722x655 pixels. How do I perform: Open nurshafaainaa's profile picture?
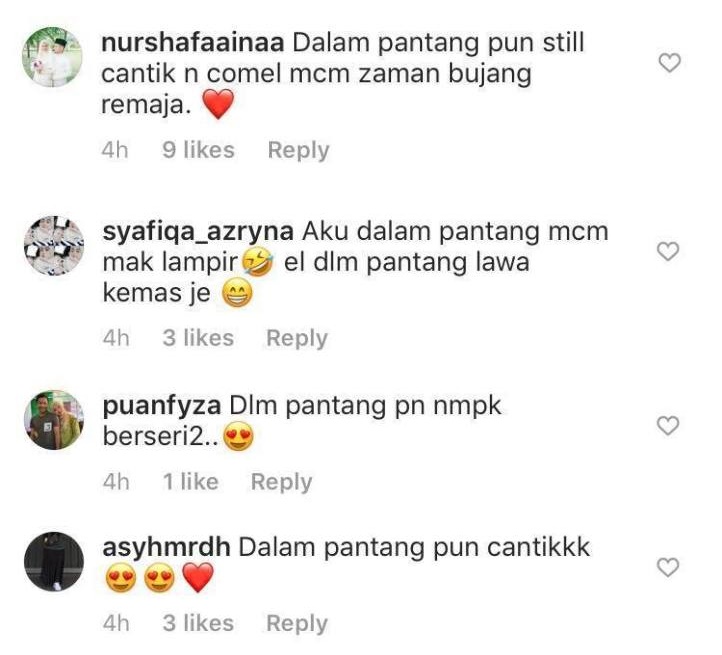pyautogui.click(x=52, y=57)
